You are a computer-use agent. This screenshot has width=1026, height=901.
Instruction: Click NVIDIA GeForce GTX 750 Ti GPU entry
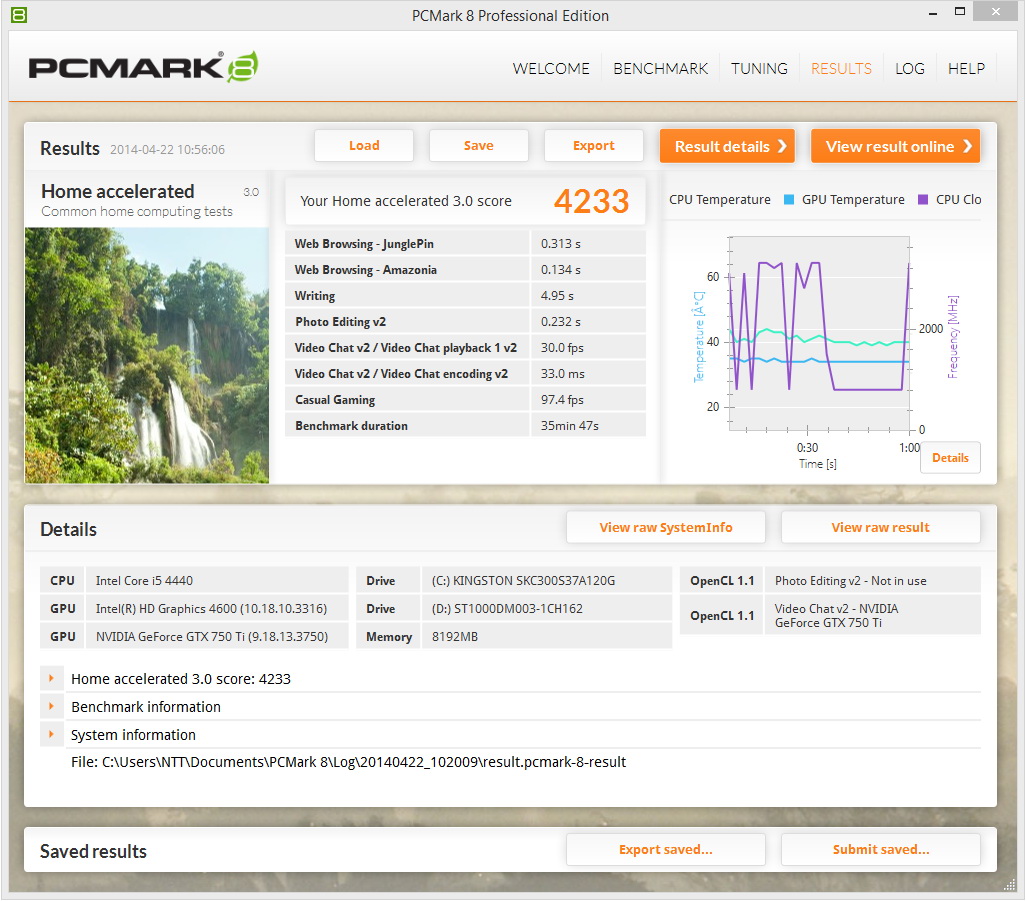pos(217,636)
